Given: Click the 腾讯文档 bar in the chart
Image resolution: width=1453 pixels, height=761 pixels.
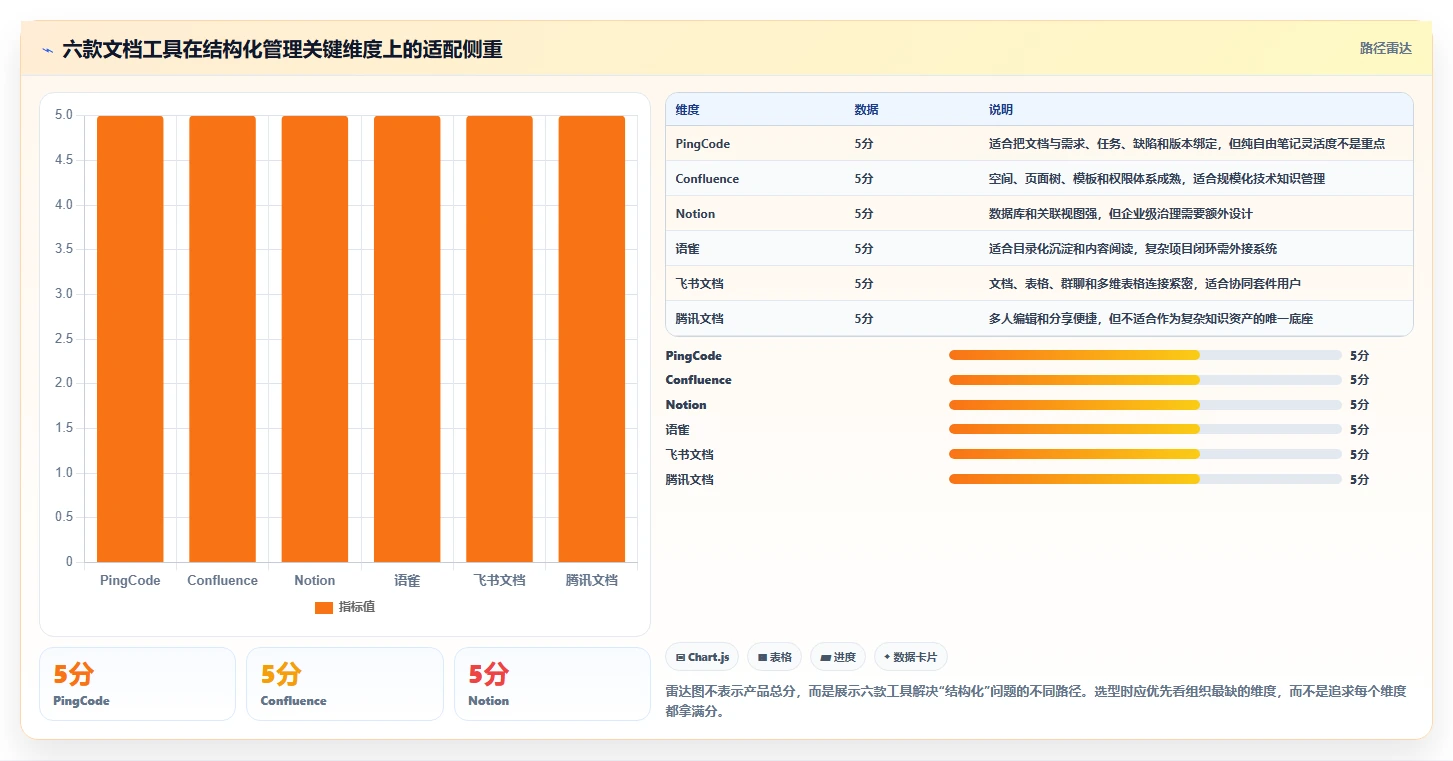Looking at the screenshot, I should point(592,339).
